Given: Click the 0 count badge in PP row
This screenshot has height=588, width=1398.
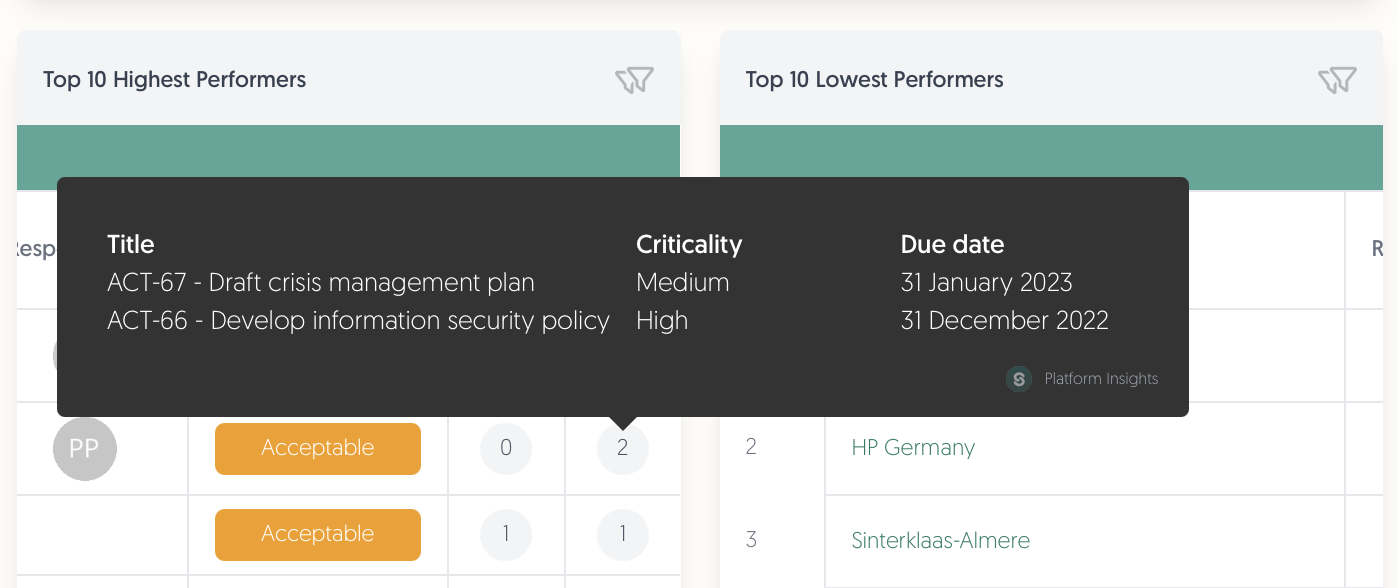Looking at the screenshot, I should click(506, 448).
